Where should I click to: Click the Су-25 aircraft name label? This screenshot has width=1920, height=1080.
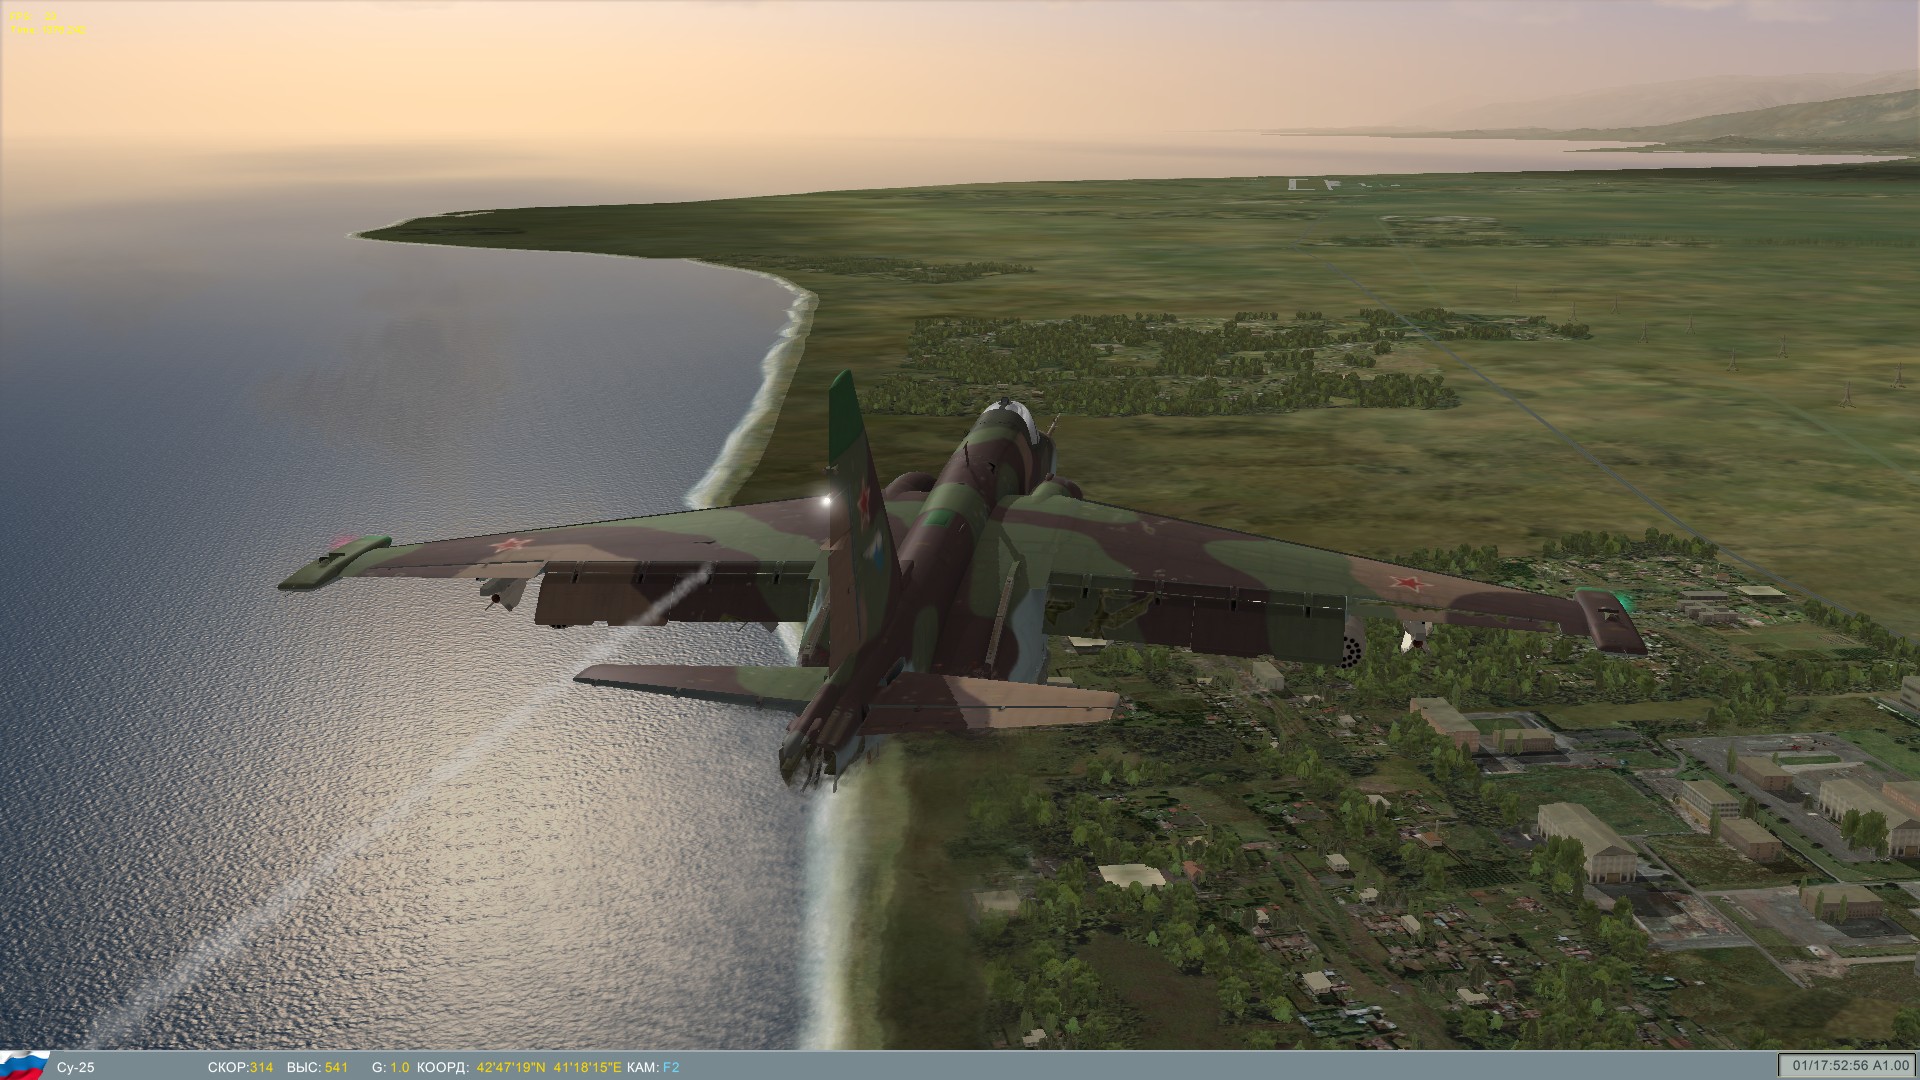pyautogui.click(x=76, y=1067)
